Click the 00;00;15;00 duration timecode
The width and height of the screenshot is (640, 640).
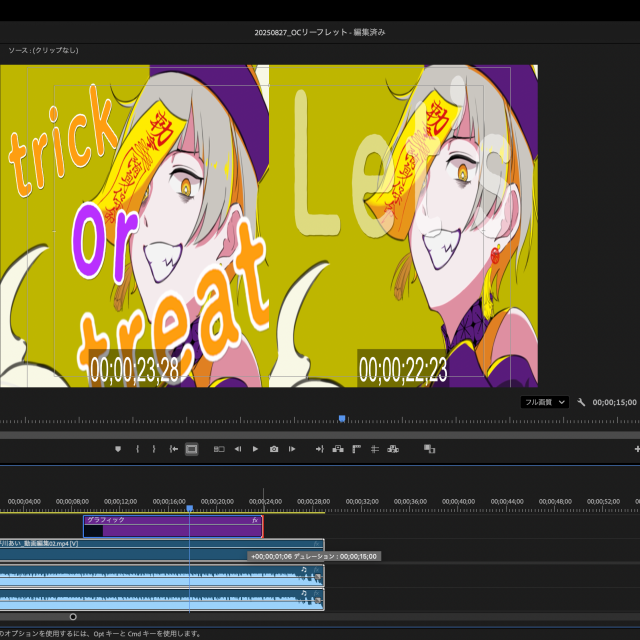pos(614,402)
